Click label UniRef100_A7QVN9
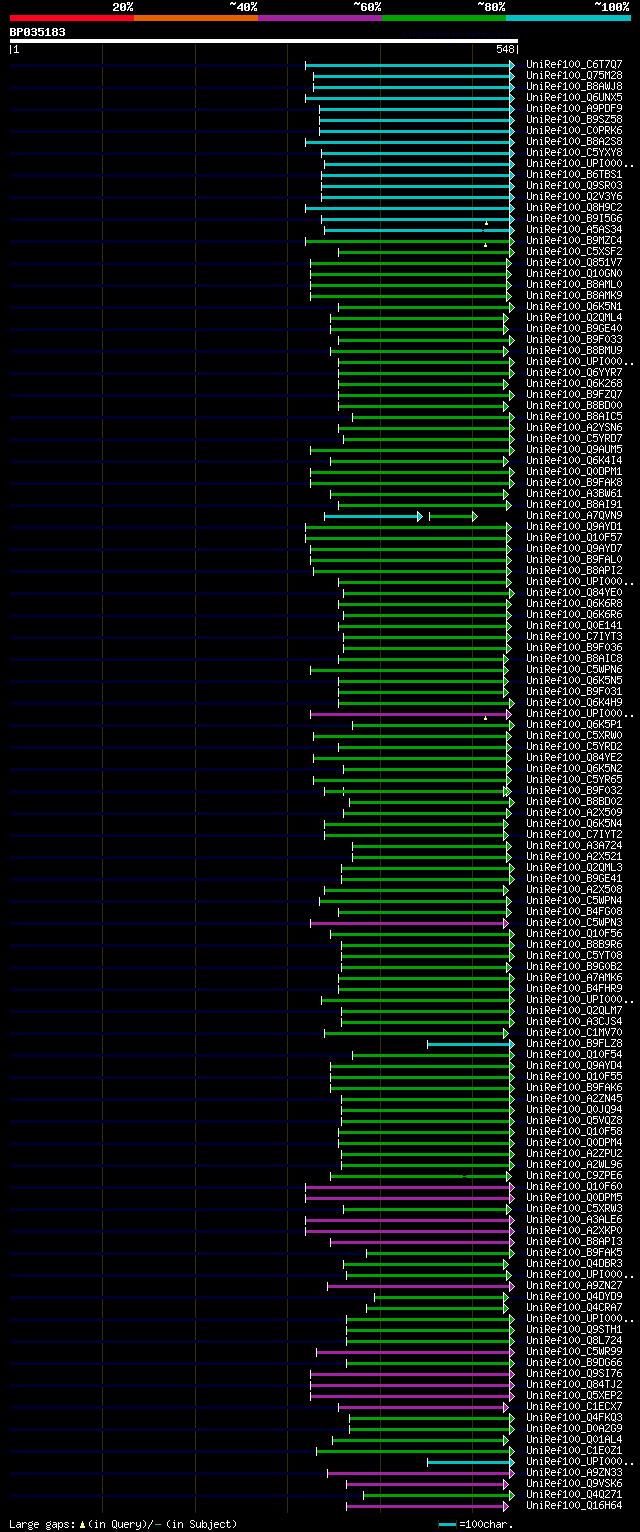The width and height of the screenshot is (640, 1532). [x=574, y=515]
